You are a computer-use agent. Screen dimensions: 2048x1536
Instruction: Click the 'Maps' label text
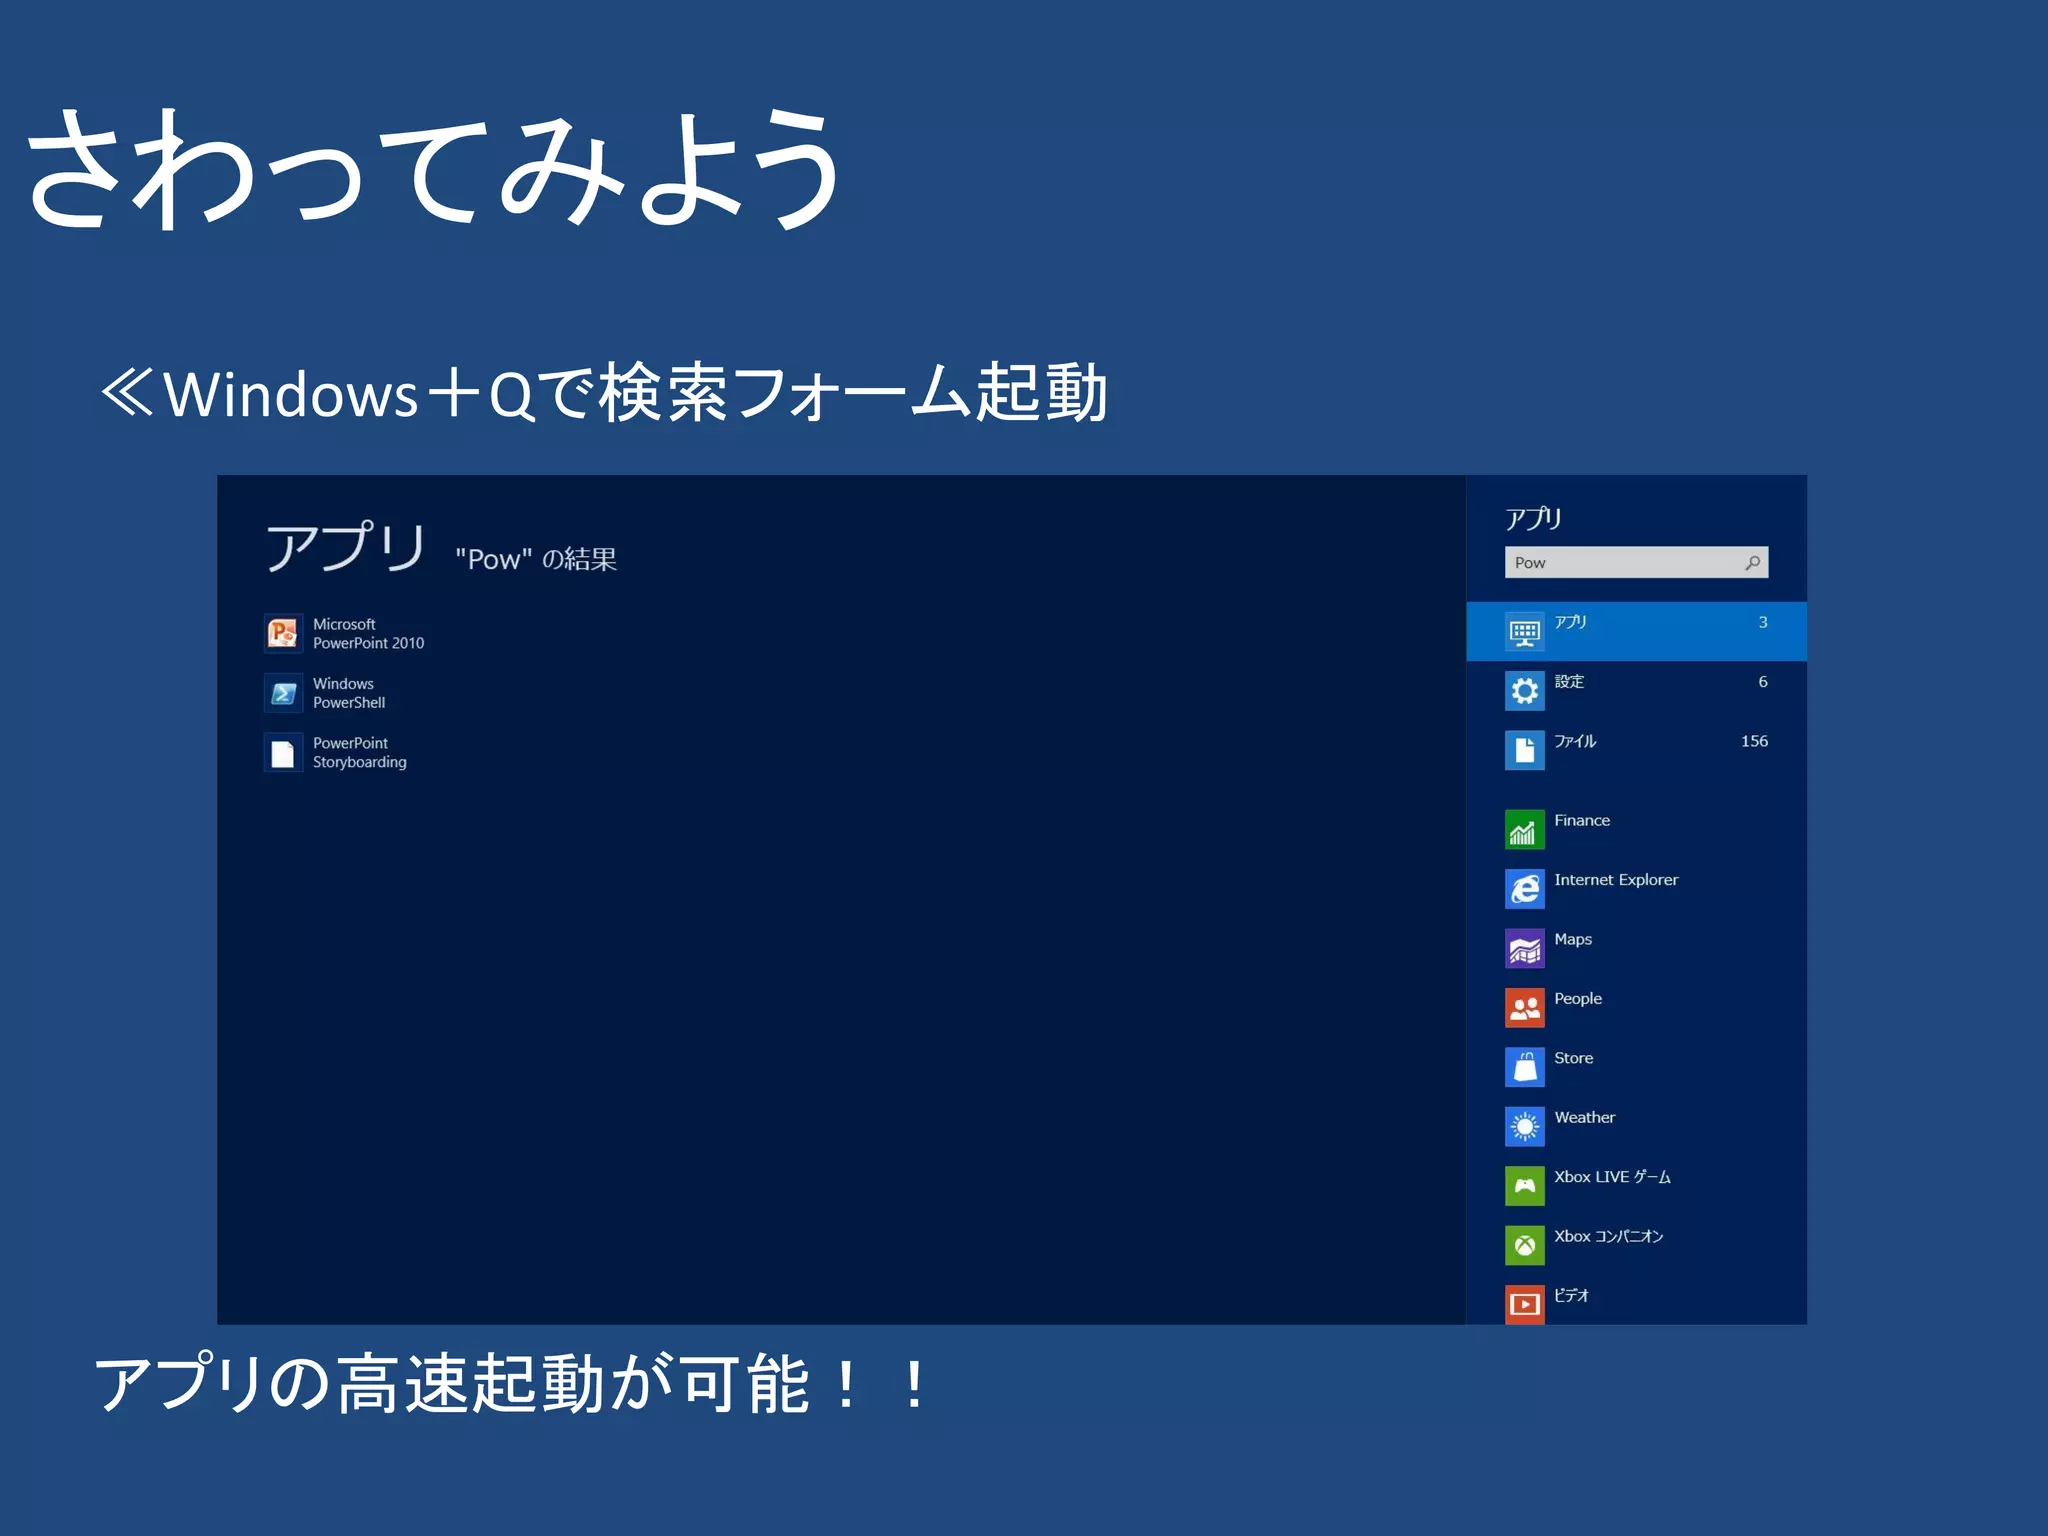[1573, 940]
